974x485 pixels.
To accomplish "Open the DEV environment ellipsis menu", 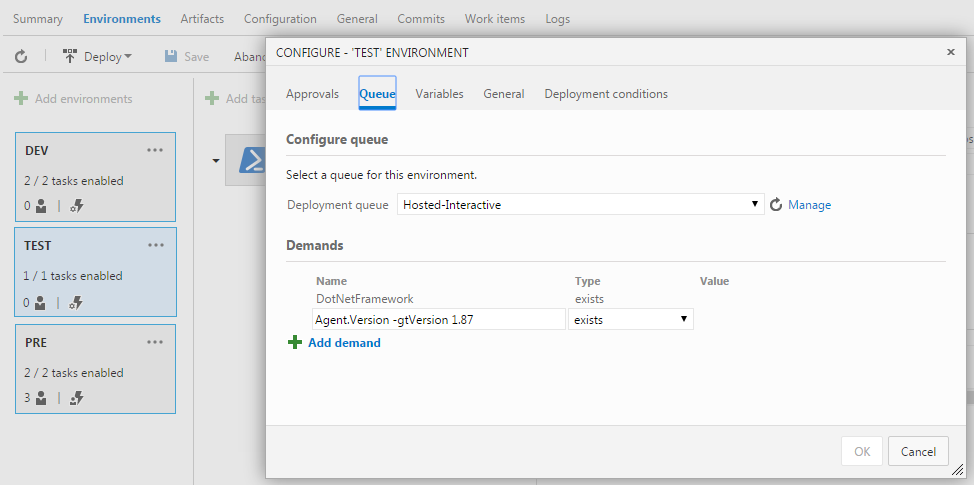I will pyautogui.click(x=155, y=150).
